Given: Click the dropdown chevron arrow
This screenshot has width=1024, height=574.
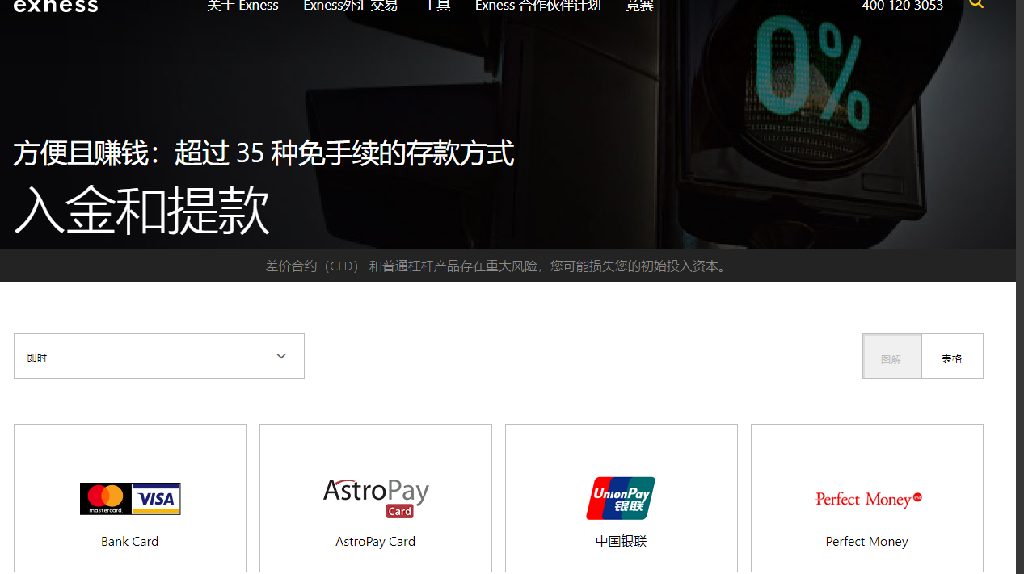Looking at the screenshot, I should click(x=281, y=356).
